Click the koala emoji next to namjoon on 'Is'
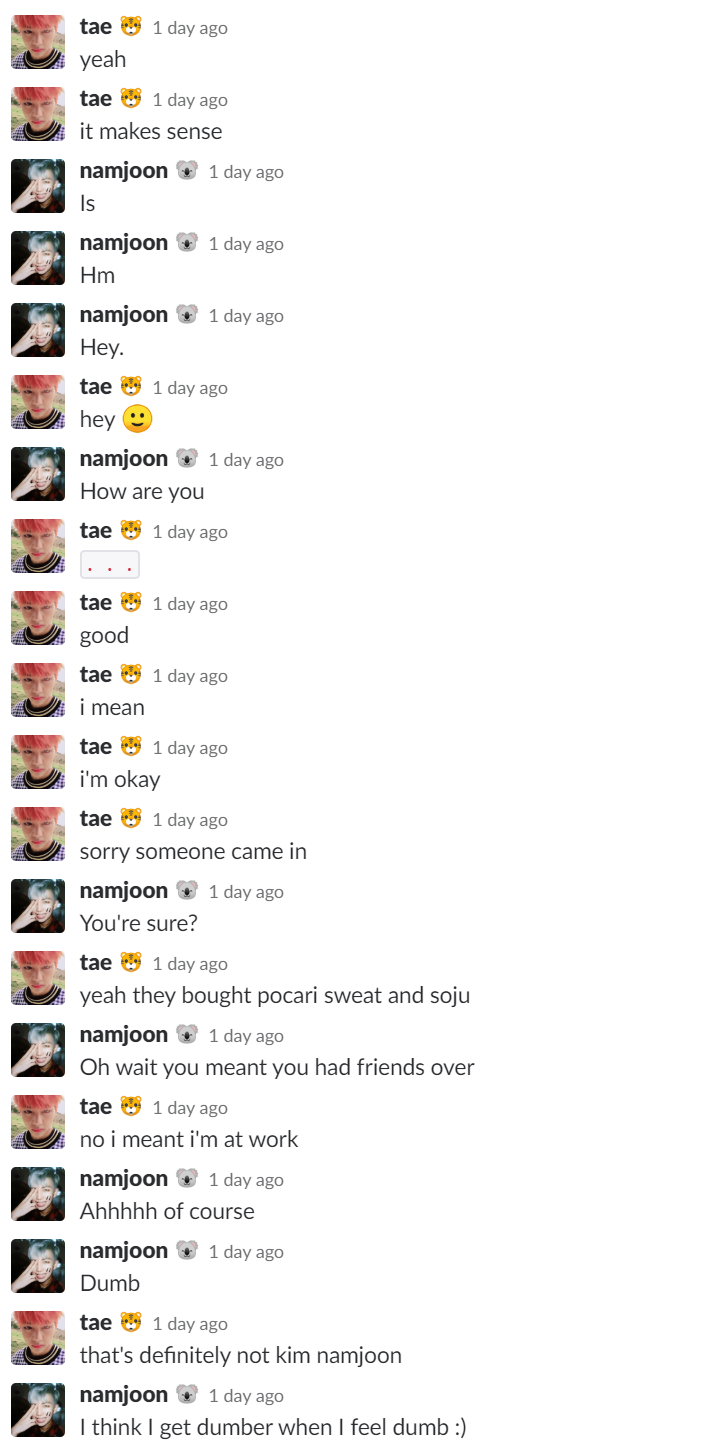The image size is (707, 1450). [187, 170]
